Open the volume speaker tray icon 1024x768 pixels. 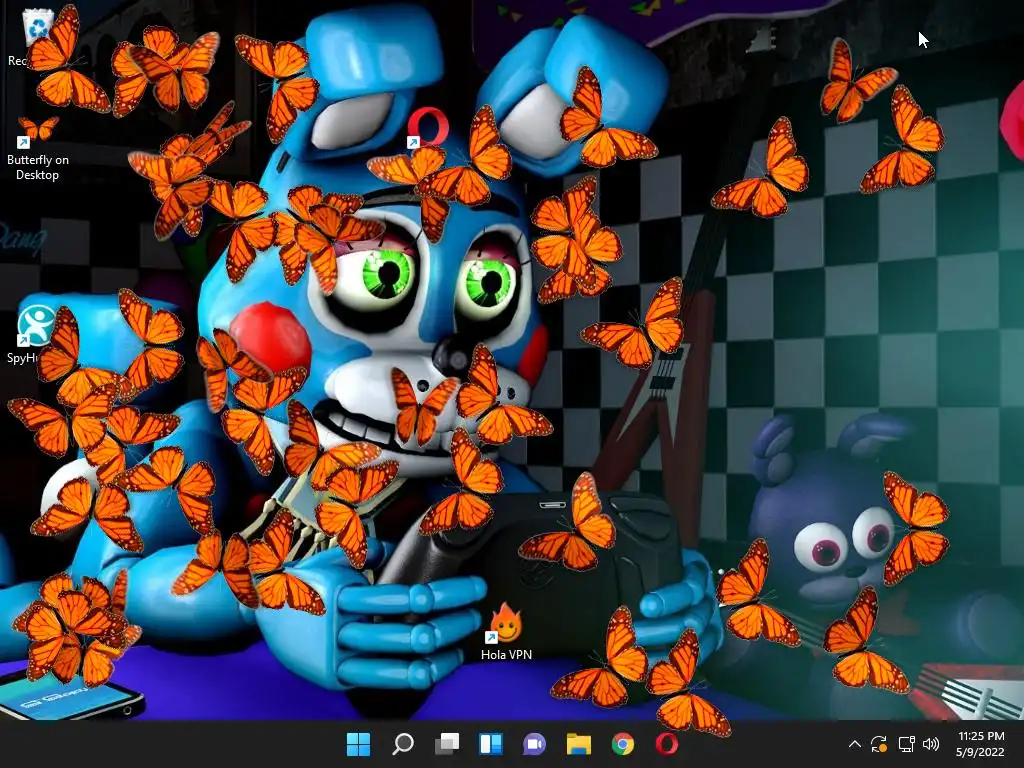[x=931, y=744]
